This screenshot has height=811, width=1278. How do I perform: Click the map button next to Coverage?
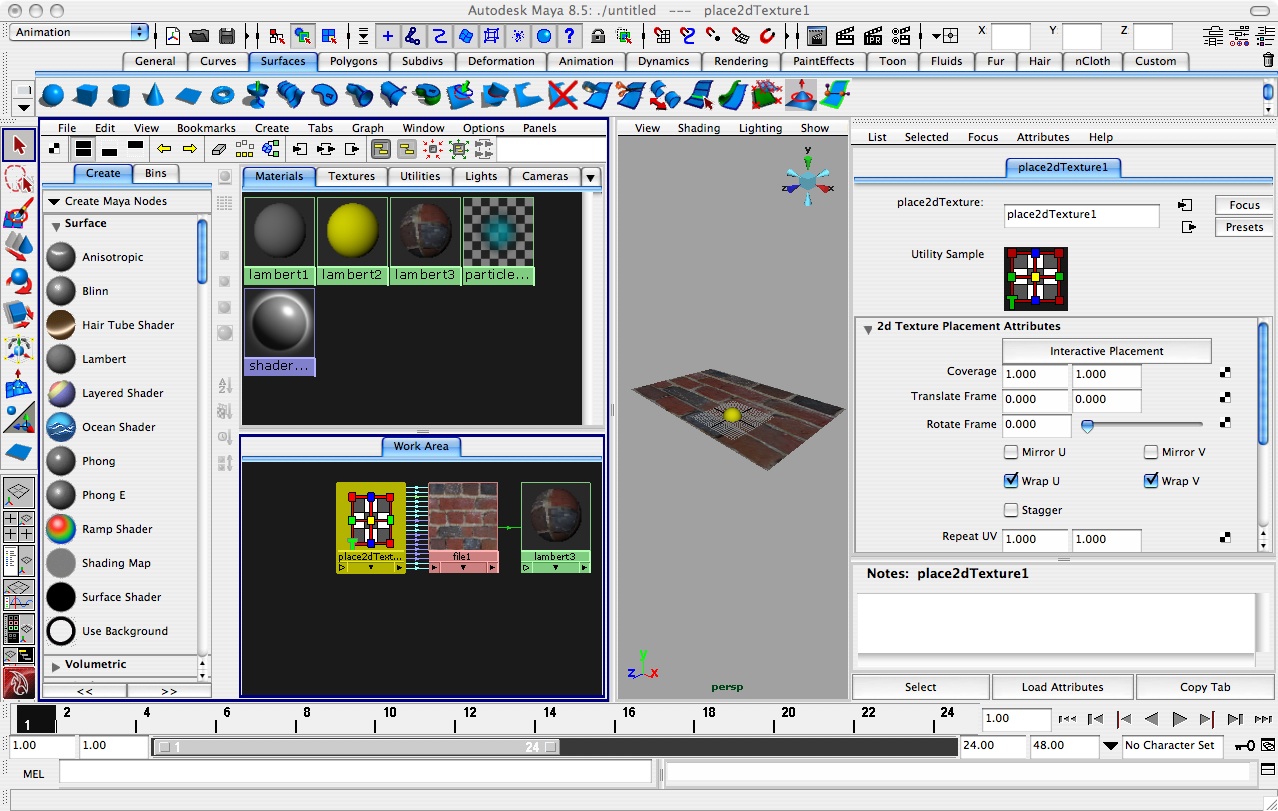[1225, 372]
